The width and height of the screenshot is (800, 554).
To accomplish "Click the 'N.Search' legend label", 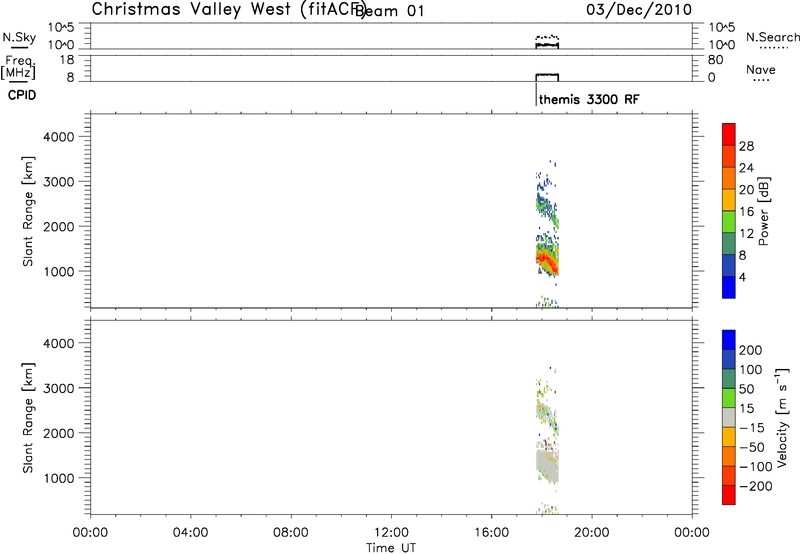I will pos(773,37).
